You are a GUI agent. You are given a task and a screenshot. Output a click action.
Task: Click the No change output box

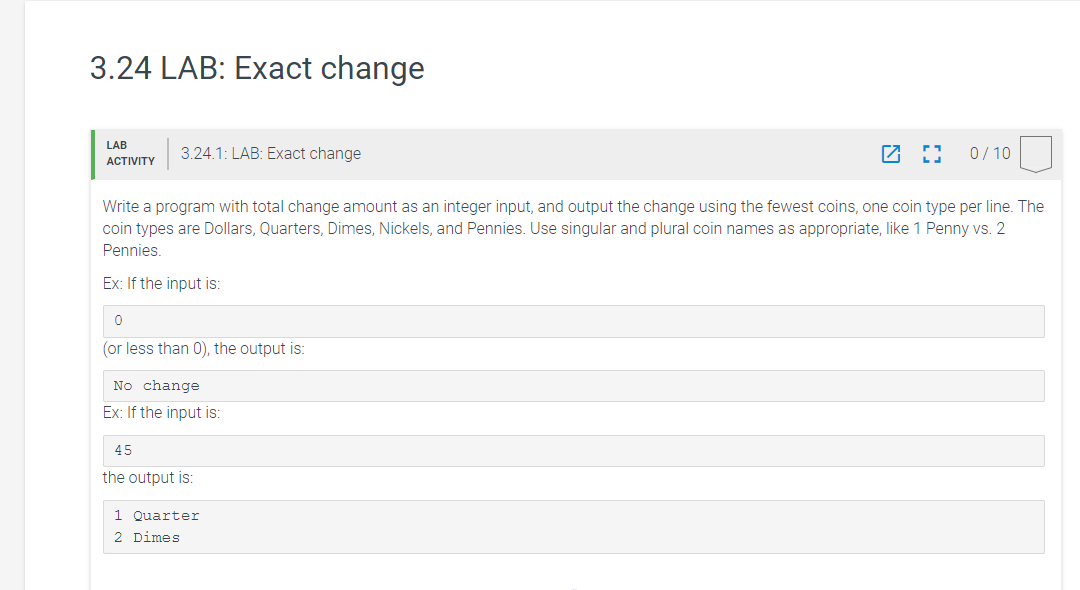(573, 386)
